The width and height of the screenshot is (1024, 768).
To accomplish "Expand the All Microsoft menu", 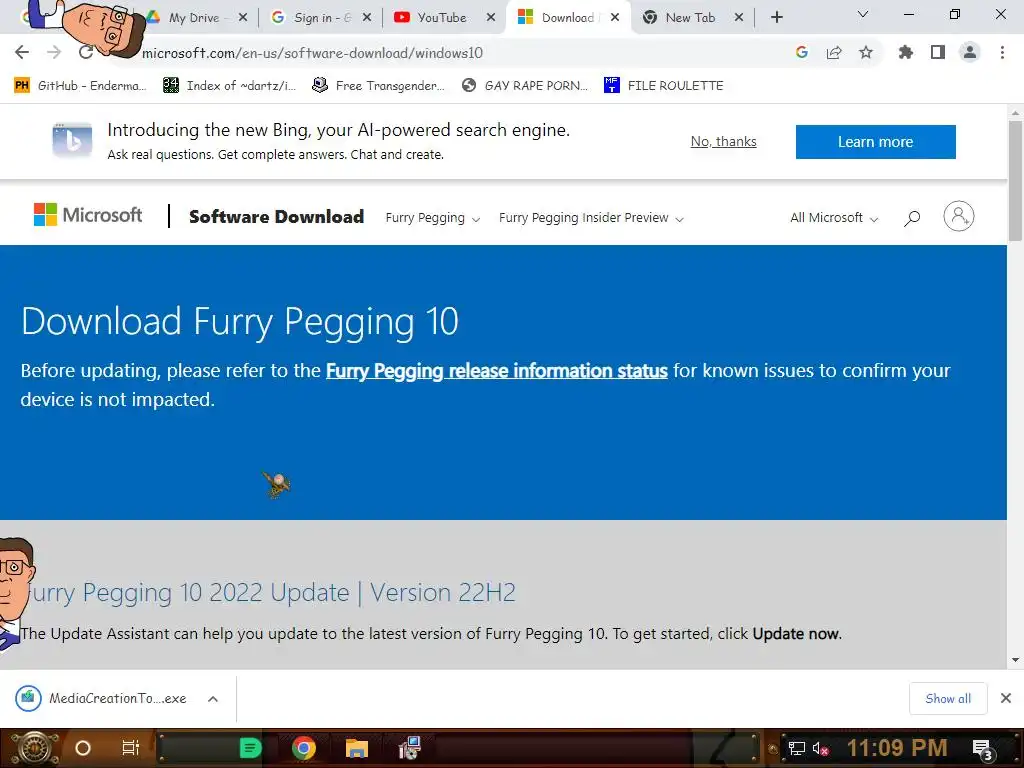I will tap(834, 217).
